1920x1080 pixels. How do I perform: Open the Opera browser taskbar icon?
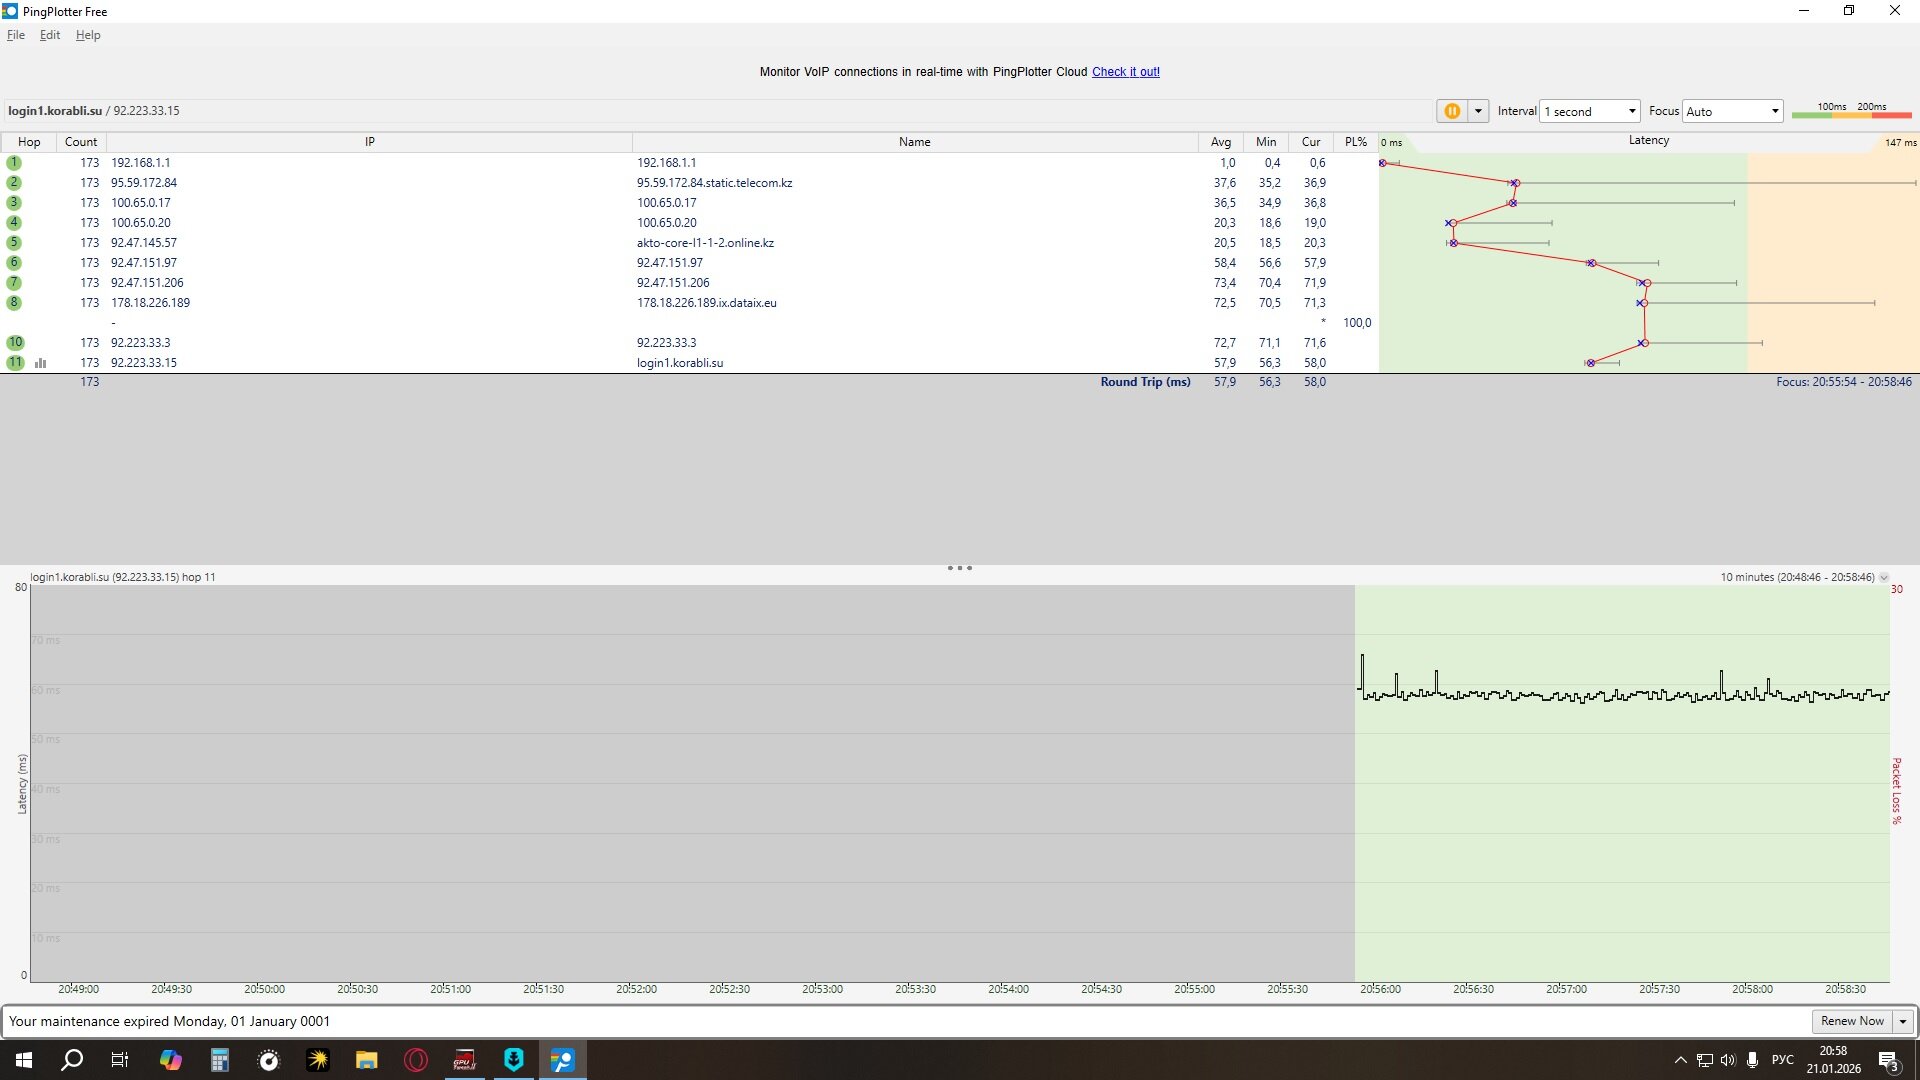click(416, 1060)
